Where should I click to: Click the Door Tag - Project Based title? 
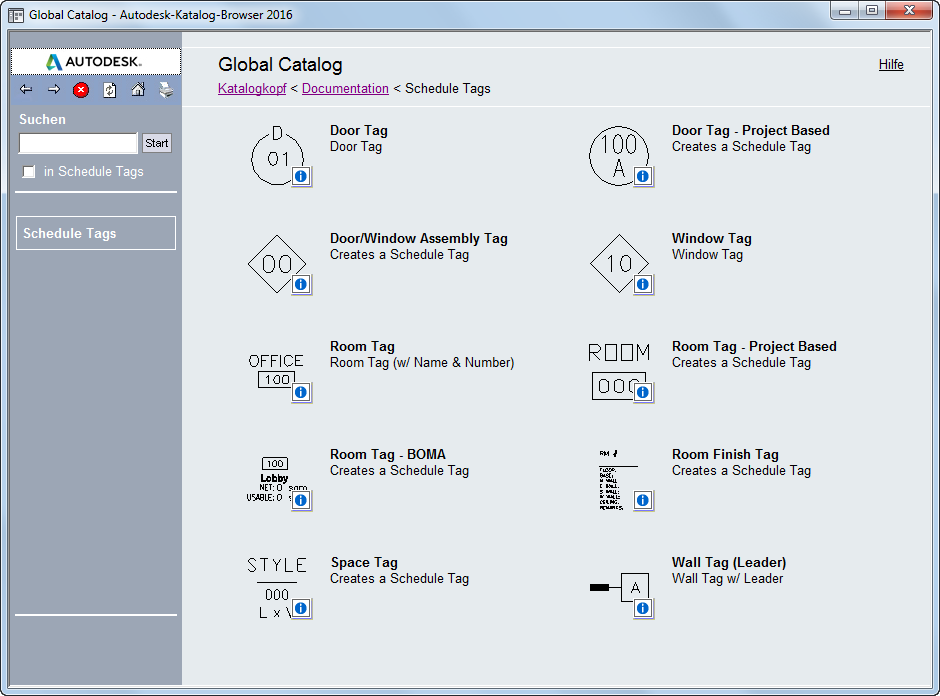751,130
